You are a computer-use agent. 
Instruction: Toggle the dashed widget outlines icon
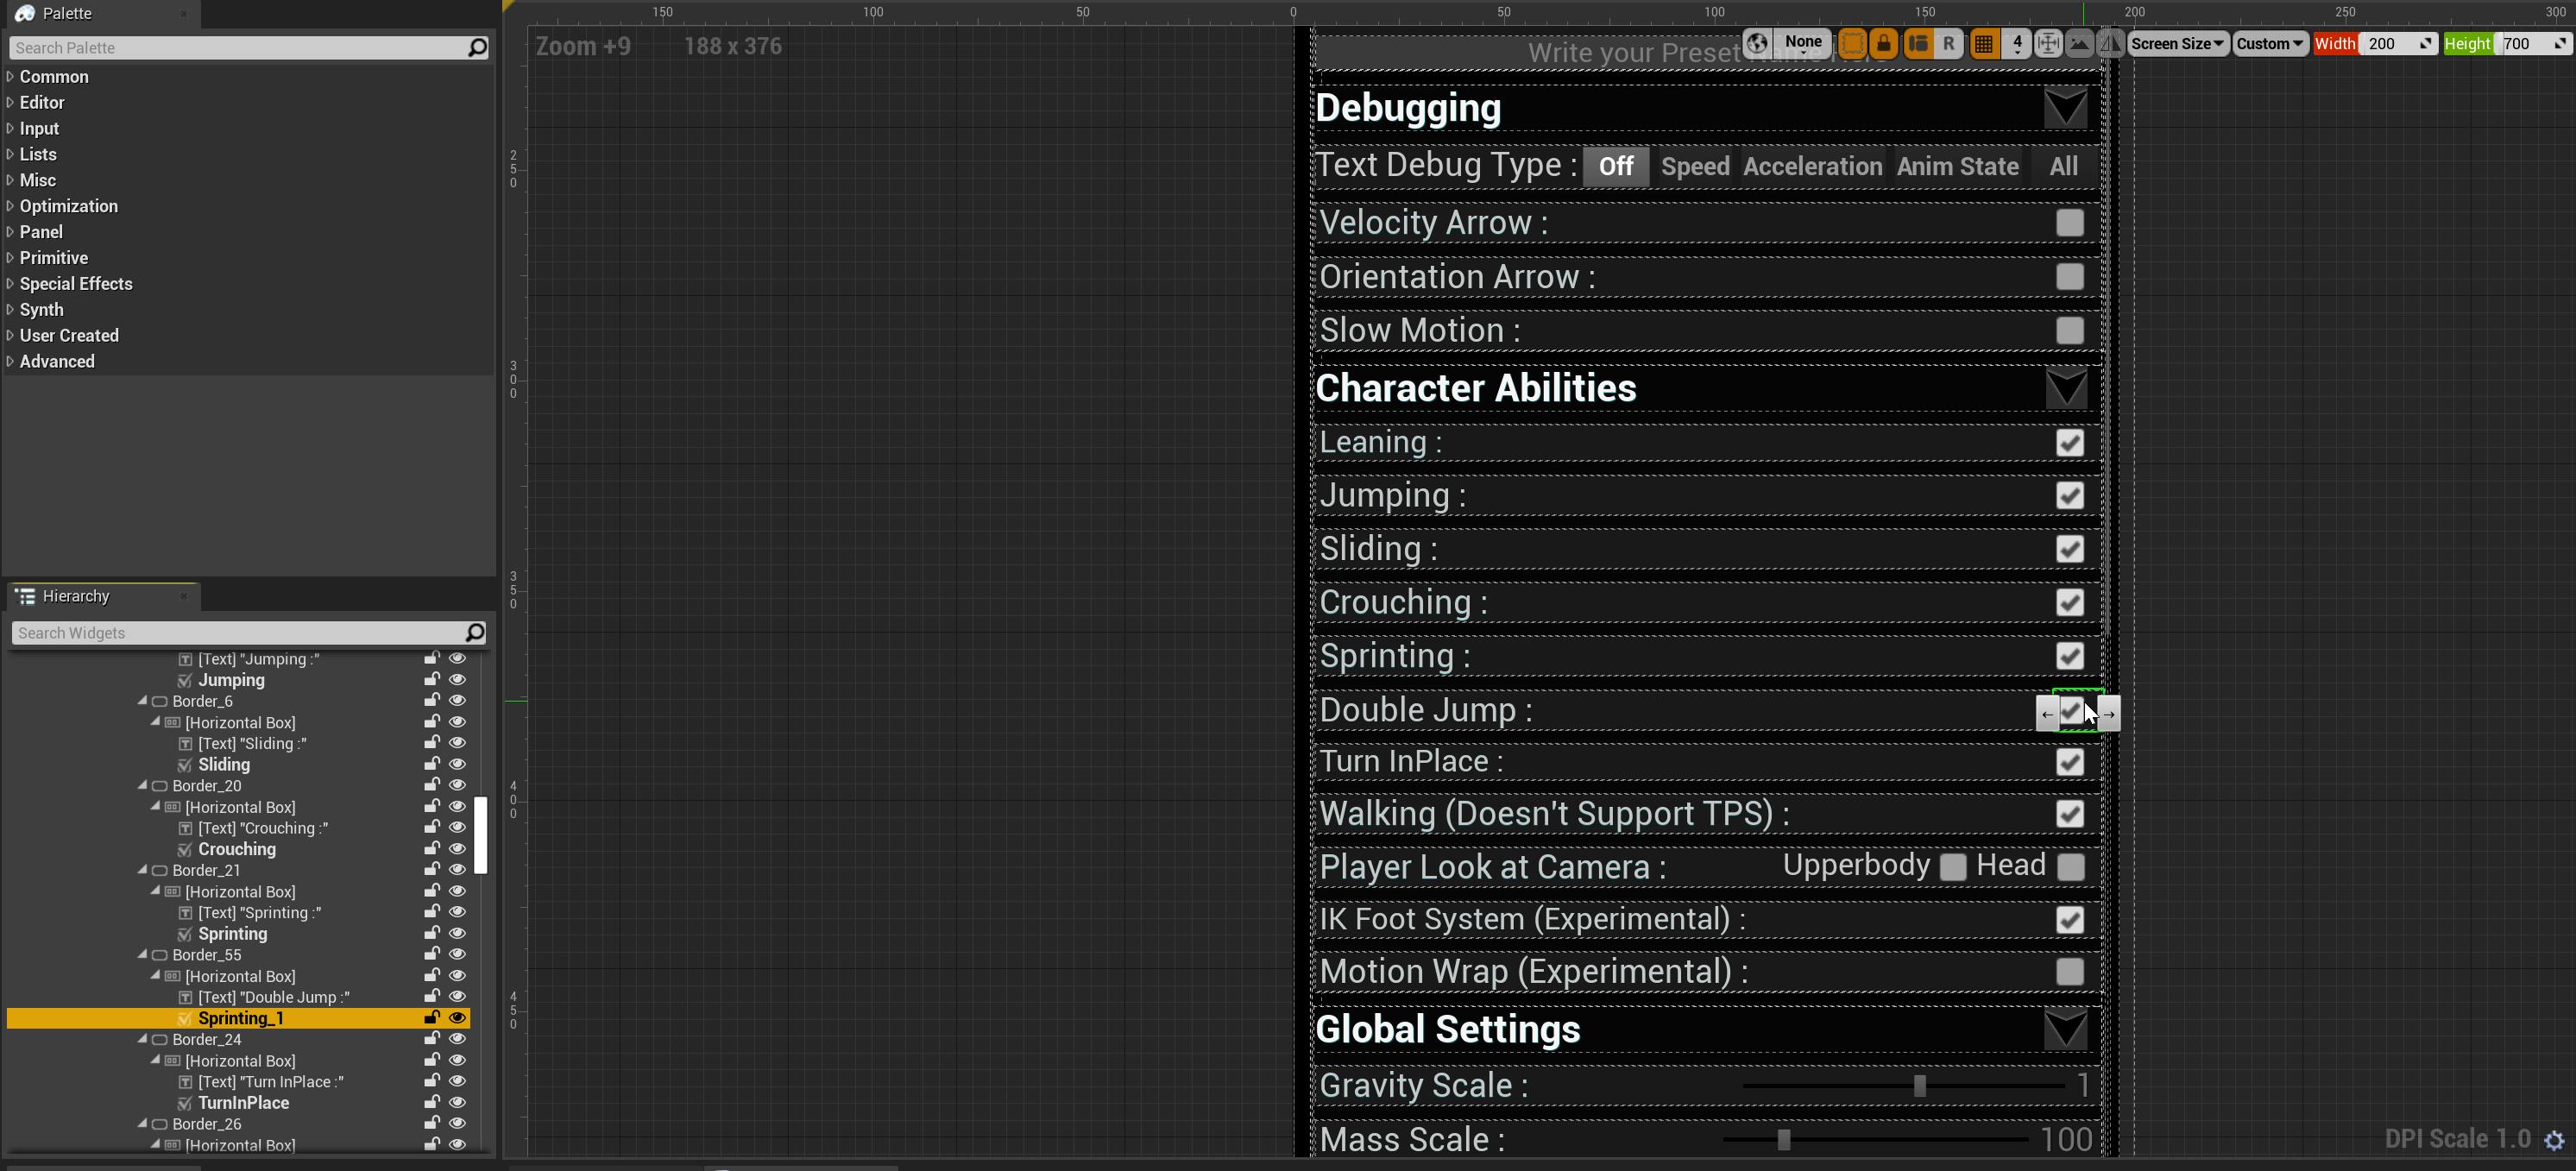click(1851, 44)
